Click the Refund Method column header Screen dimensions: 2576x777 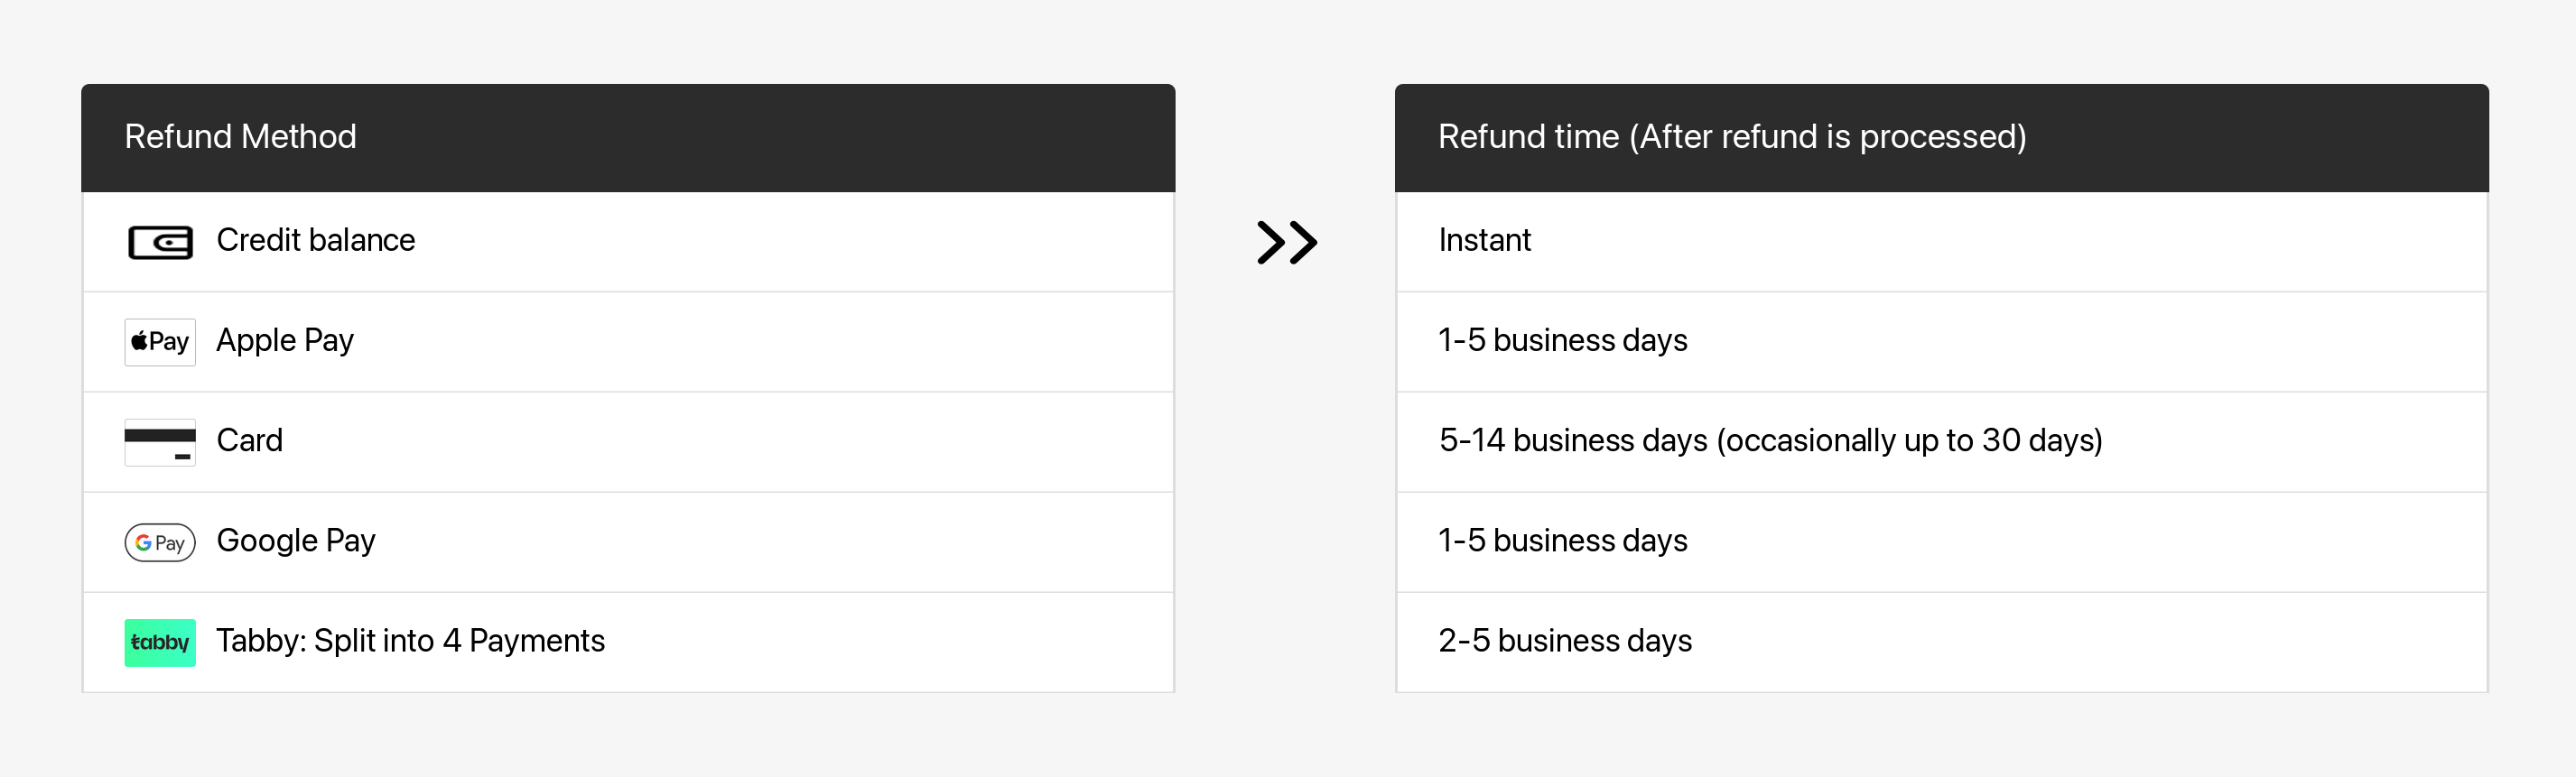pyautogui.click(x=240, y=137)
